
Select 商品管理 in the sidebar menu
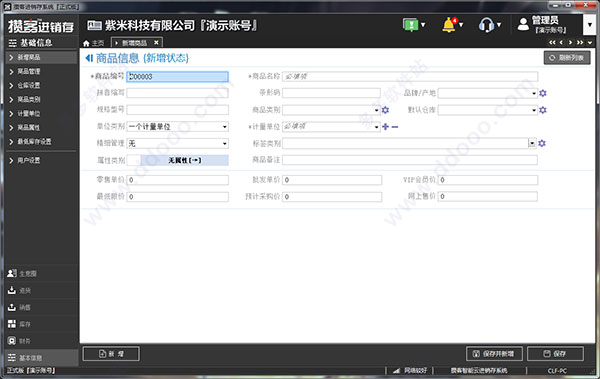[29, 72]
